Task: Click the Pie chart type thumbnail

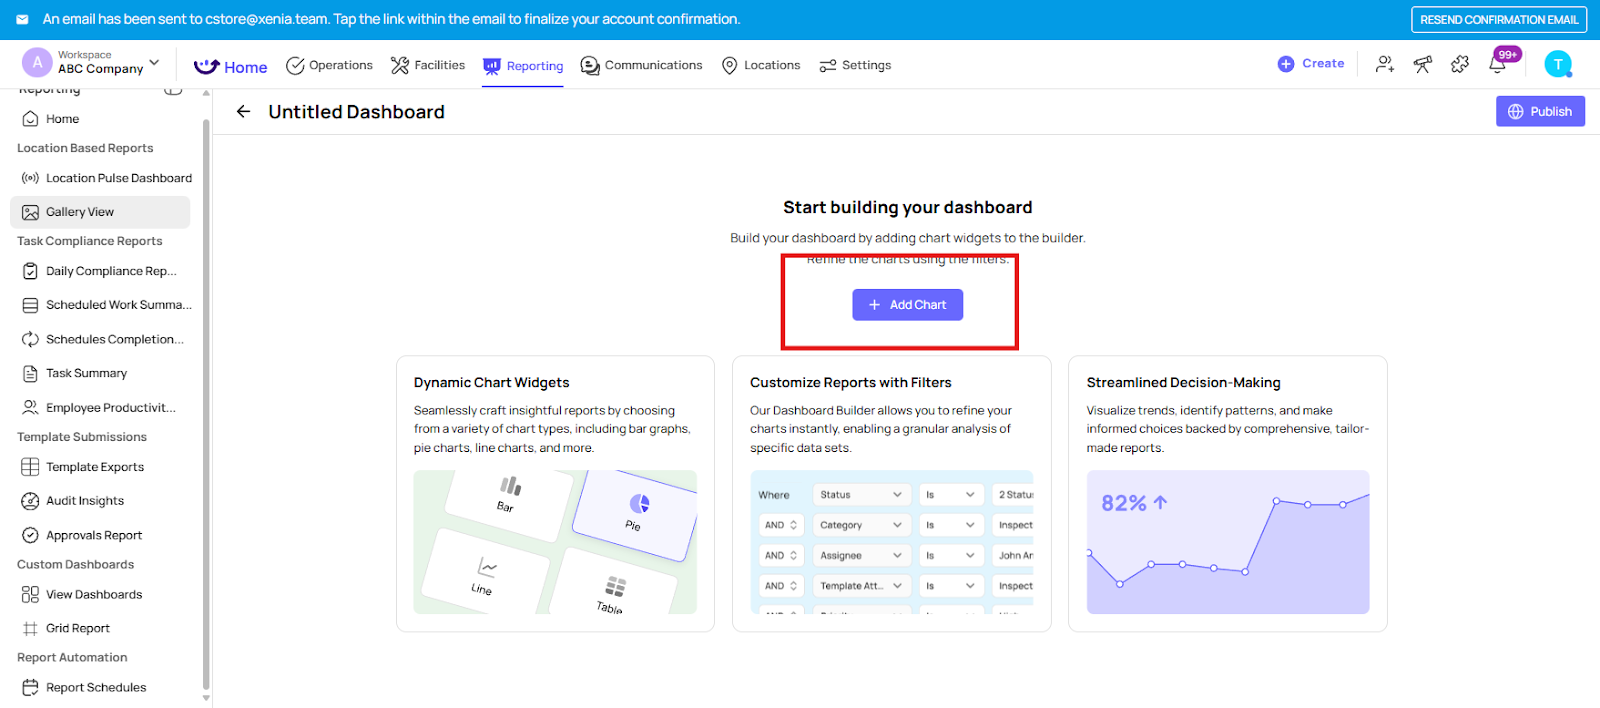Action: (635, 513)
